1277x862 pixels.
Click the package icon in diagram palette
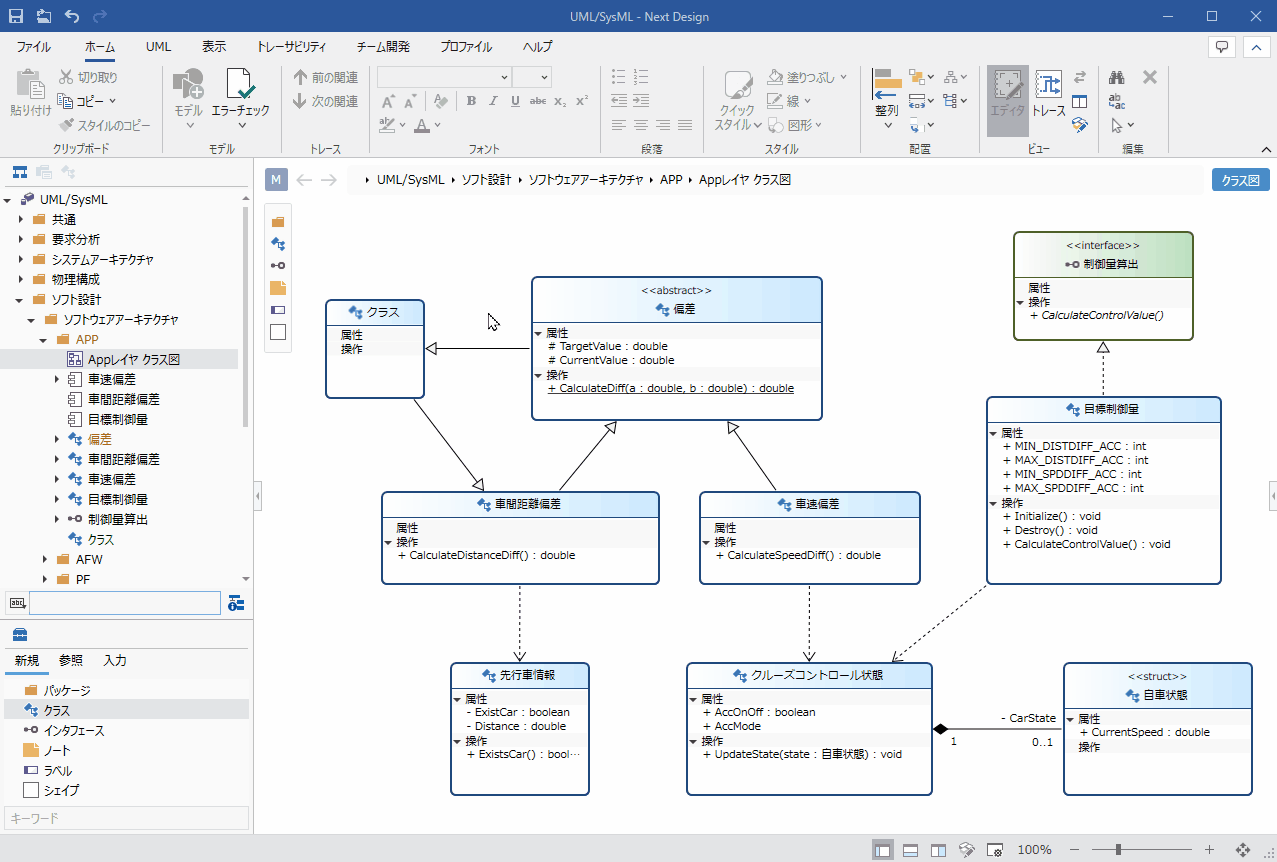pyautogui.click(x=278, y=222)
